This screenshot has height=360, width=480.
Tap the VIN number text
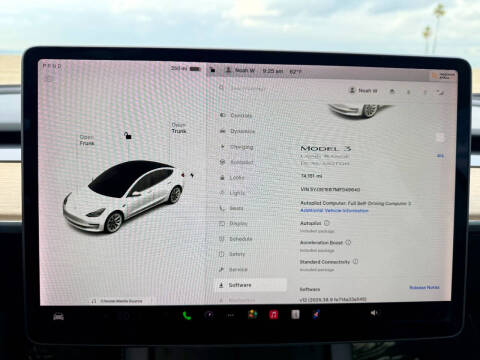point(330,189)
